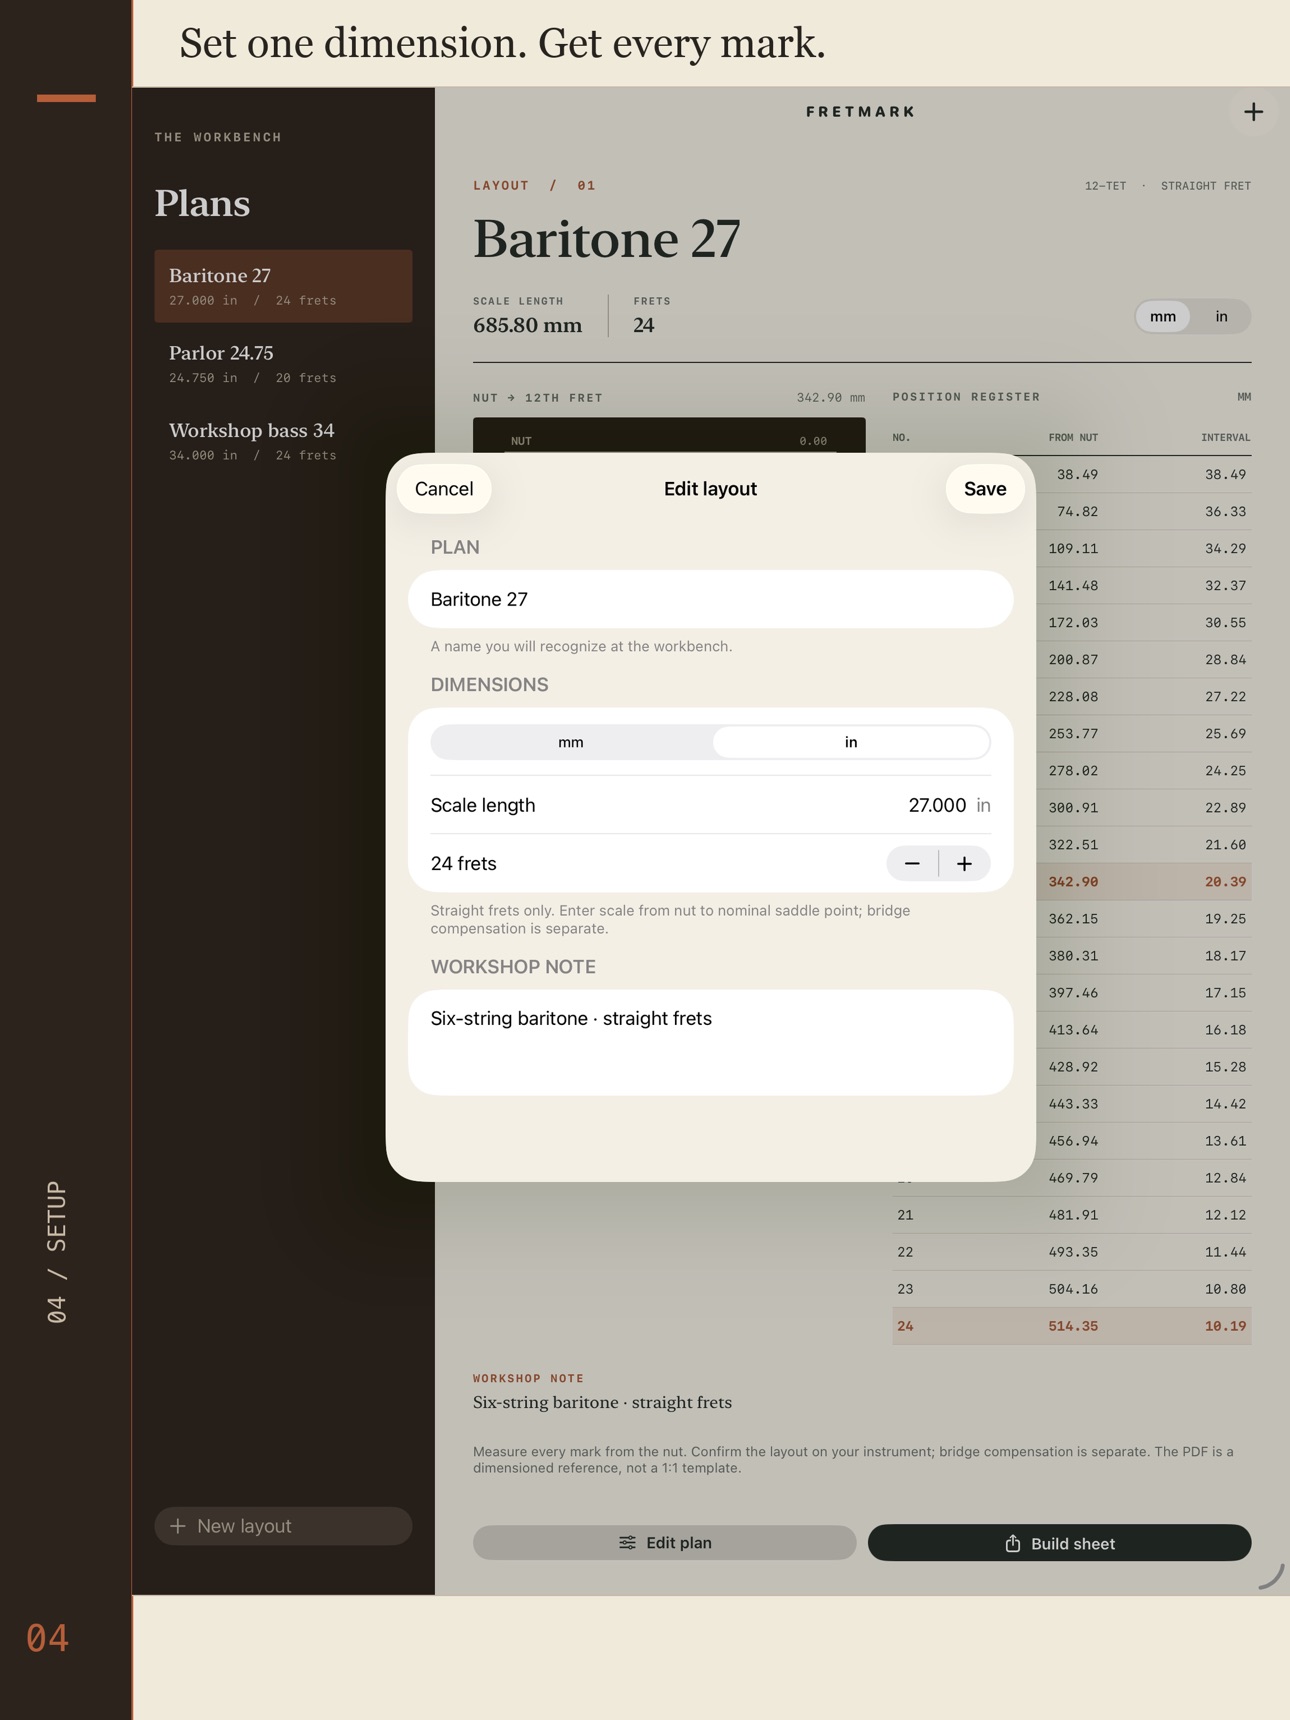Click the share icon in Build sheet
The height and width of the screenshot is (1720, 1290).
[x=1013, y=1543]
